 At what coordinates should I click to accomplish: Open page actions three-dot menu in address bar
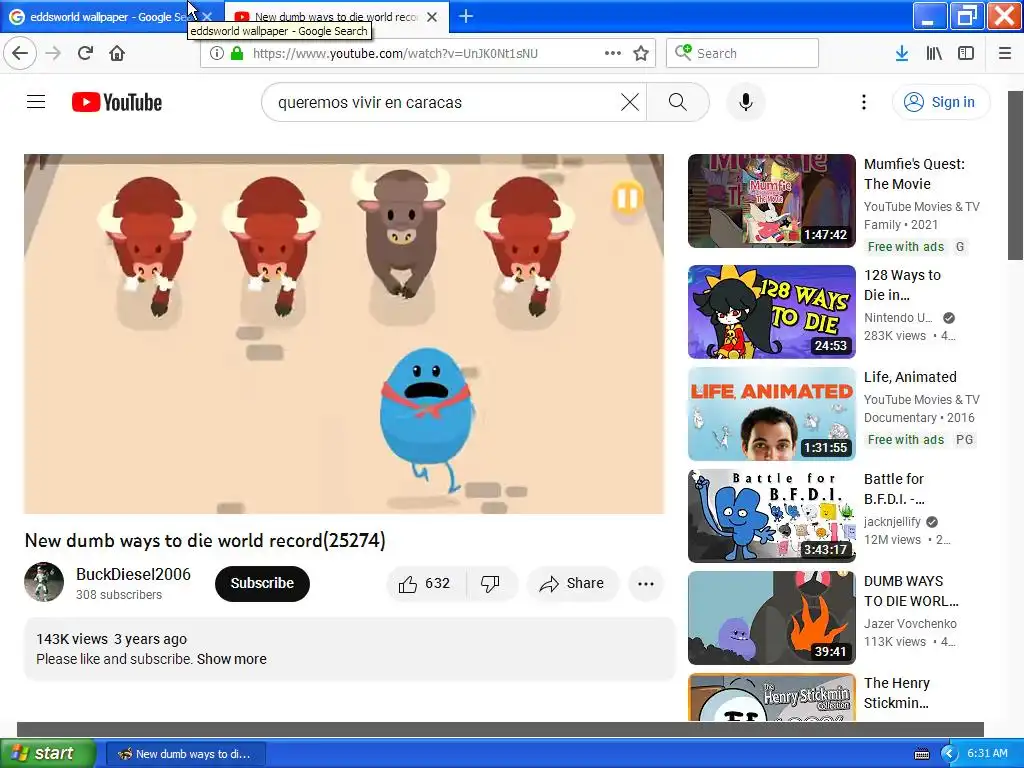click(613, 53)
